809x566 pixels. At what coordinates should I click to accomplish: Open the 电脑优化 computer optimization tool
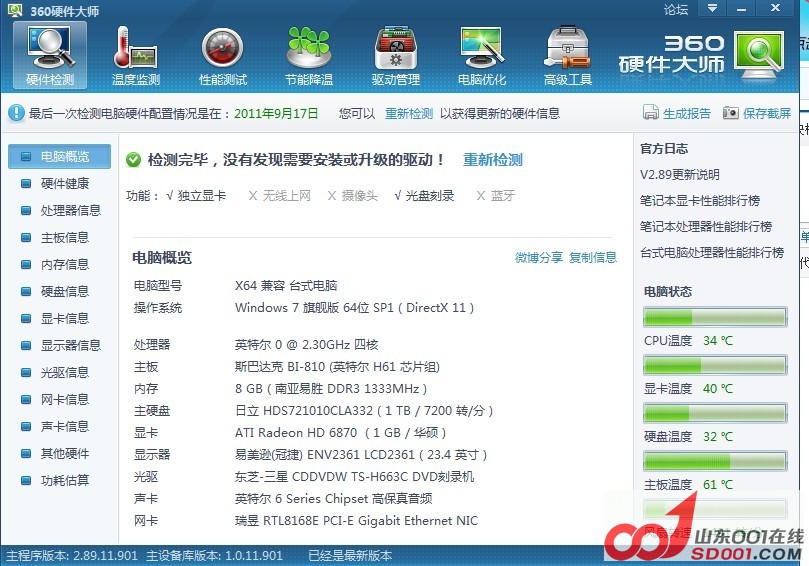pos(482,55)
